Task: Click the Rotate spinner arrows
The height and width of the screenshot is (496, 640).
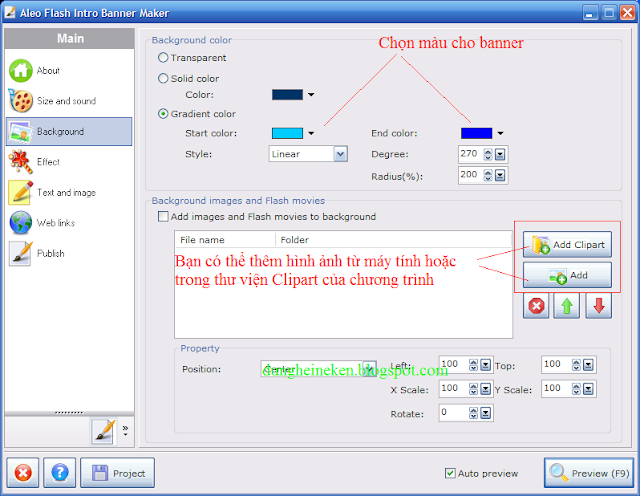Action: [473, 413]
